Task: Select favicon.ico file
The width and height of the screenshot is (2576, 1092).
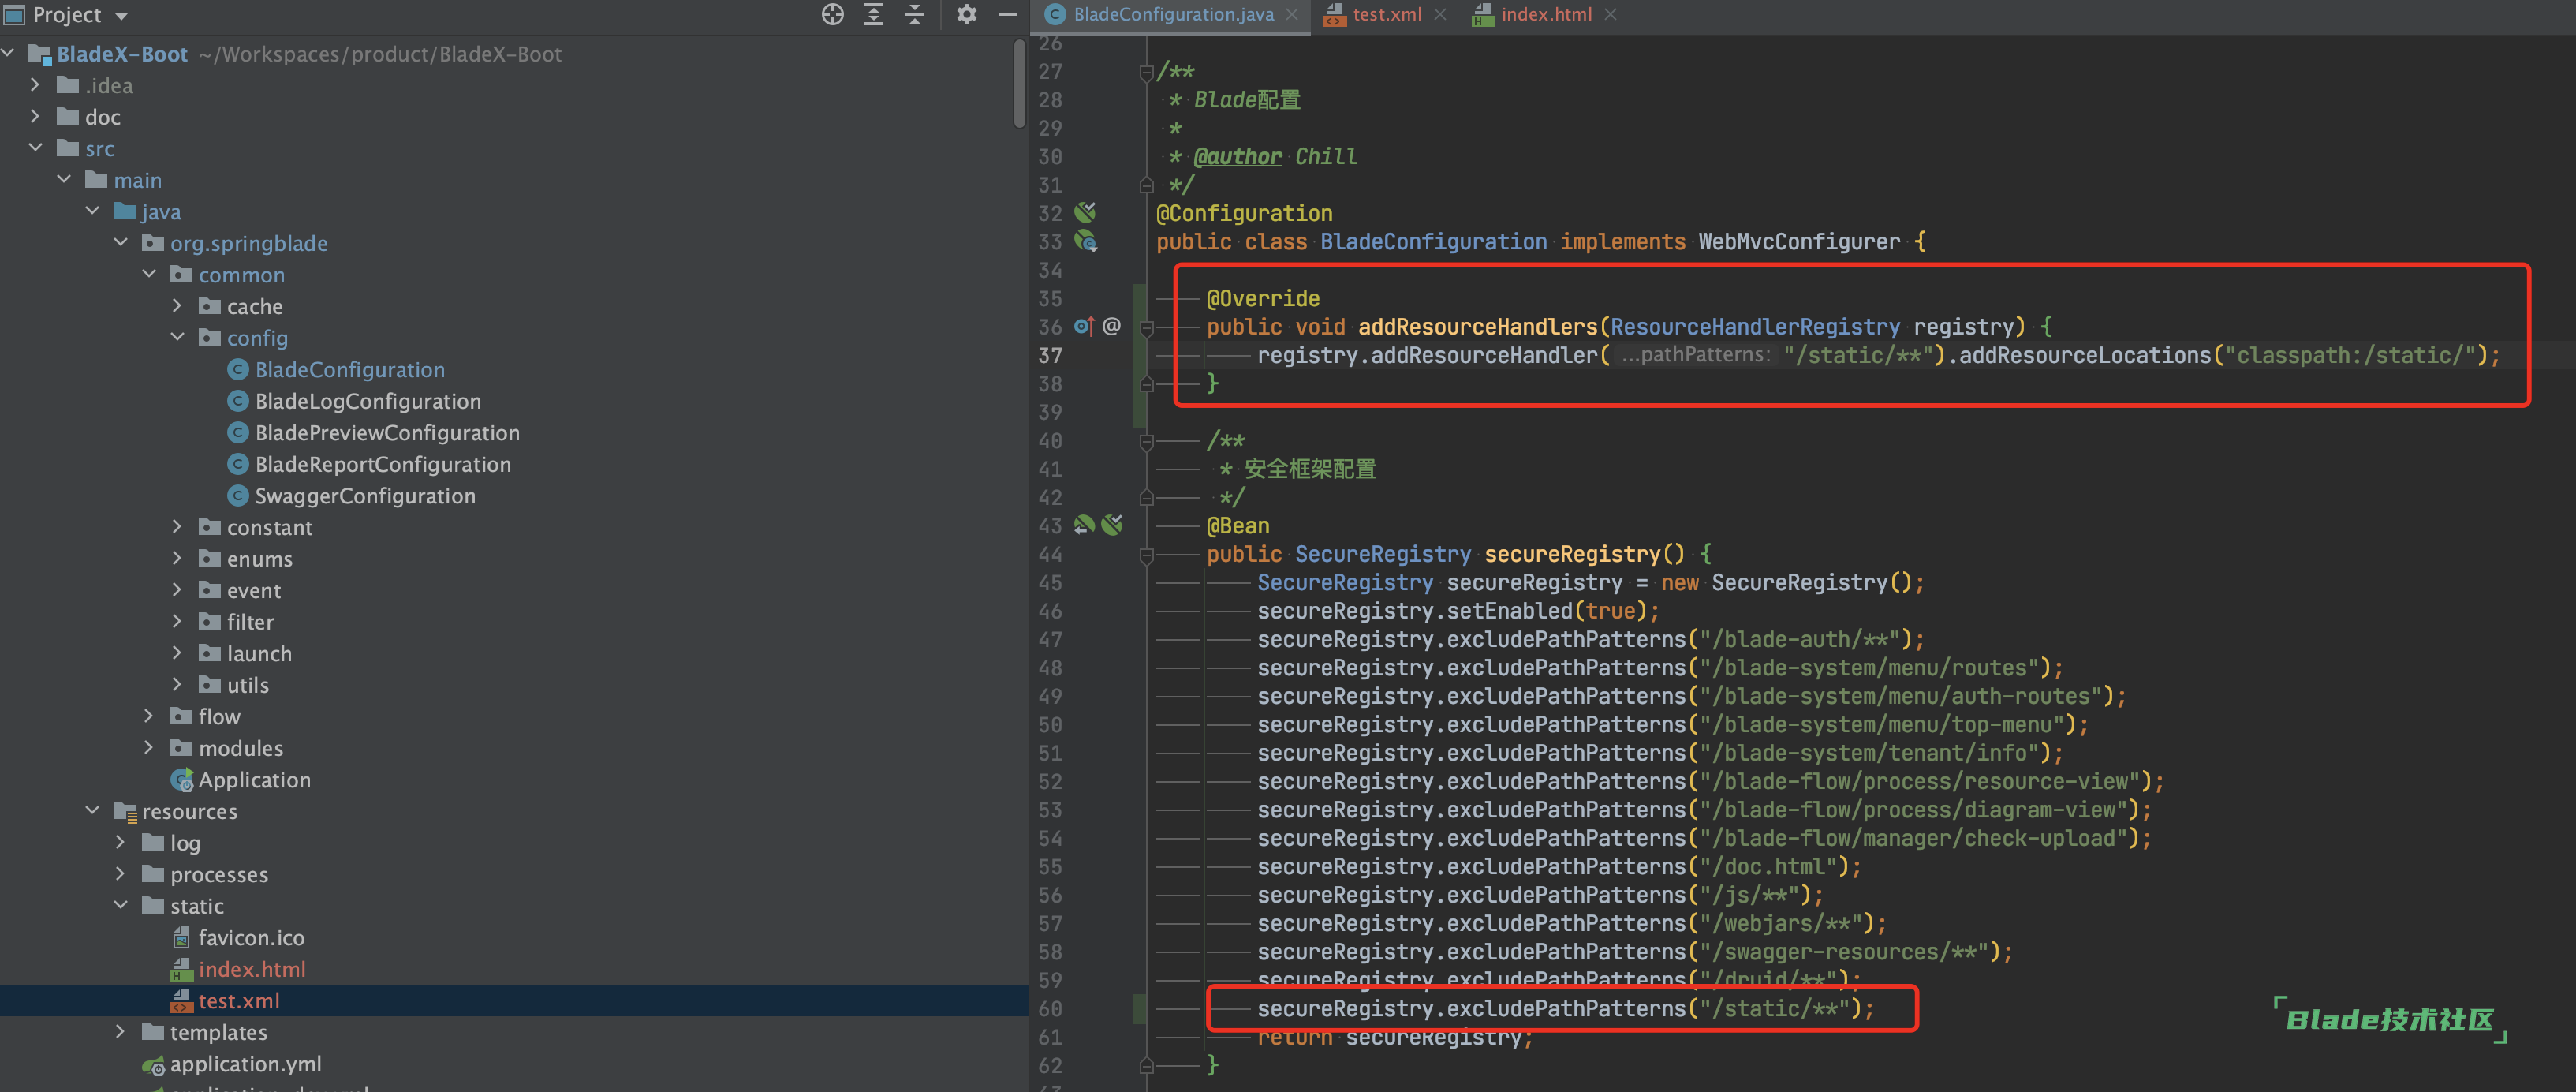Action: (x=250, y=938)
